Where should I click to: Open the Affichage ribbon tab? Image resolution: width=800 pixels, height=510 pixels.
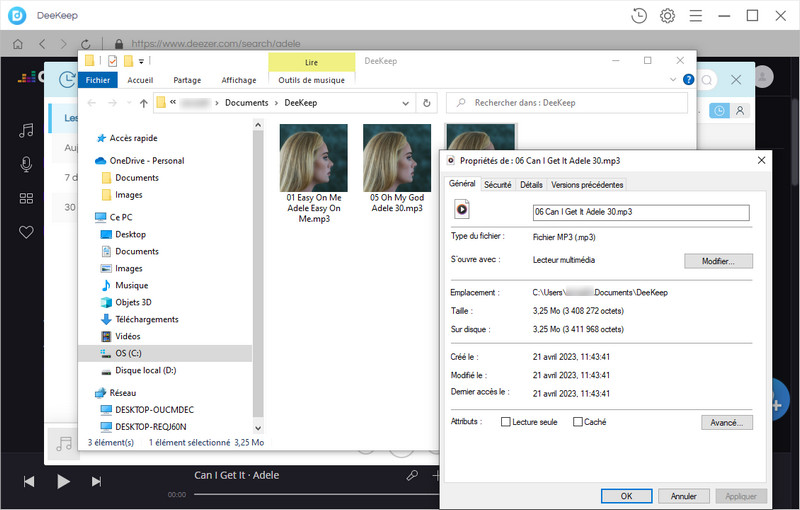[x=239, y=80]
